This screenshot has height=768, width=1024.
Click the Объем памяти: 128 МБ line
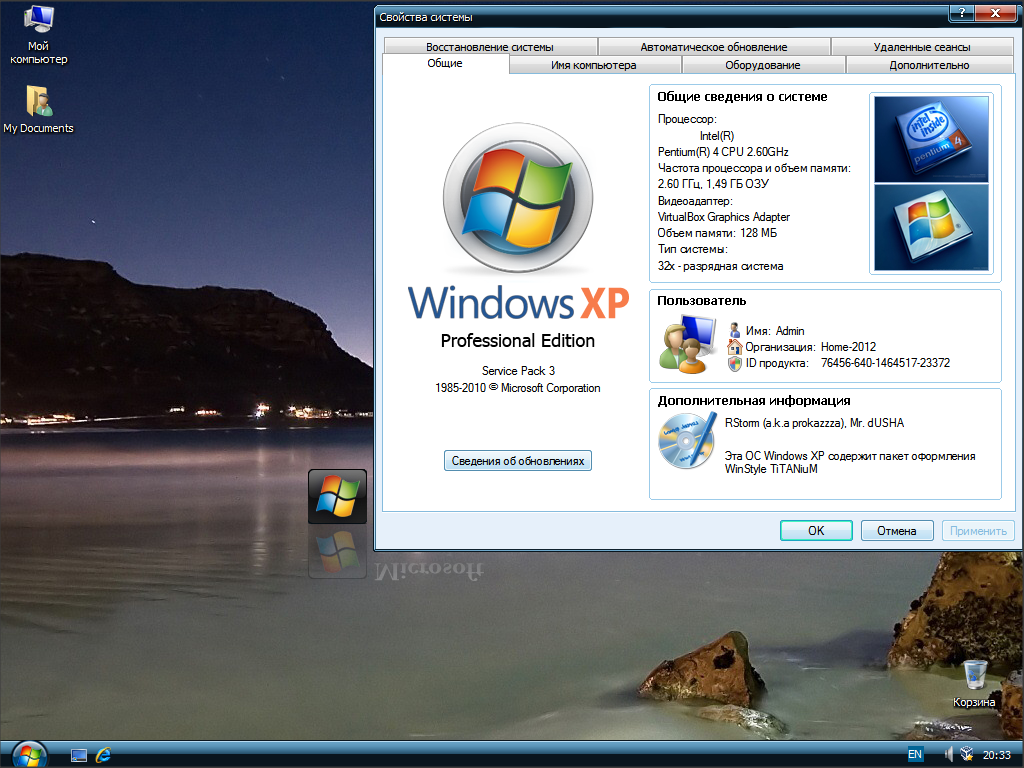(717, 233)
